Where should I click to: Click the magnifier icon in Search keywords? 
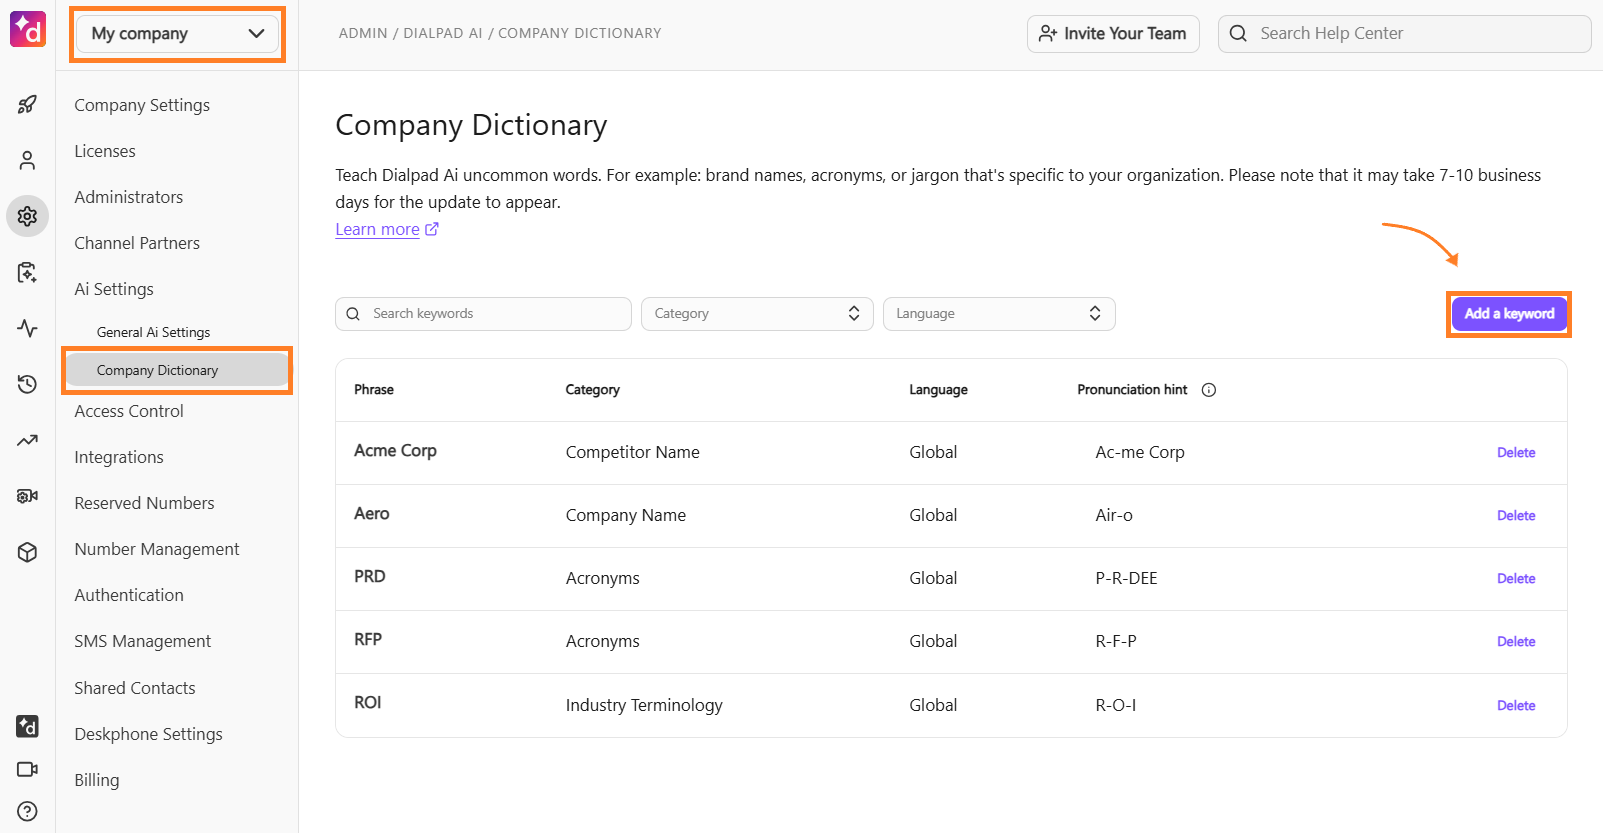[x=353, y=314]
